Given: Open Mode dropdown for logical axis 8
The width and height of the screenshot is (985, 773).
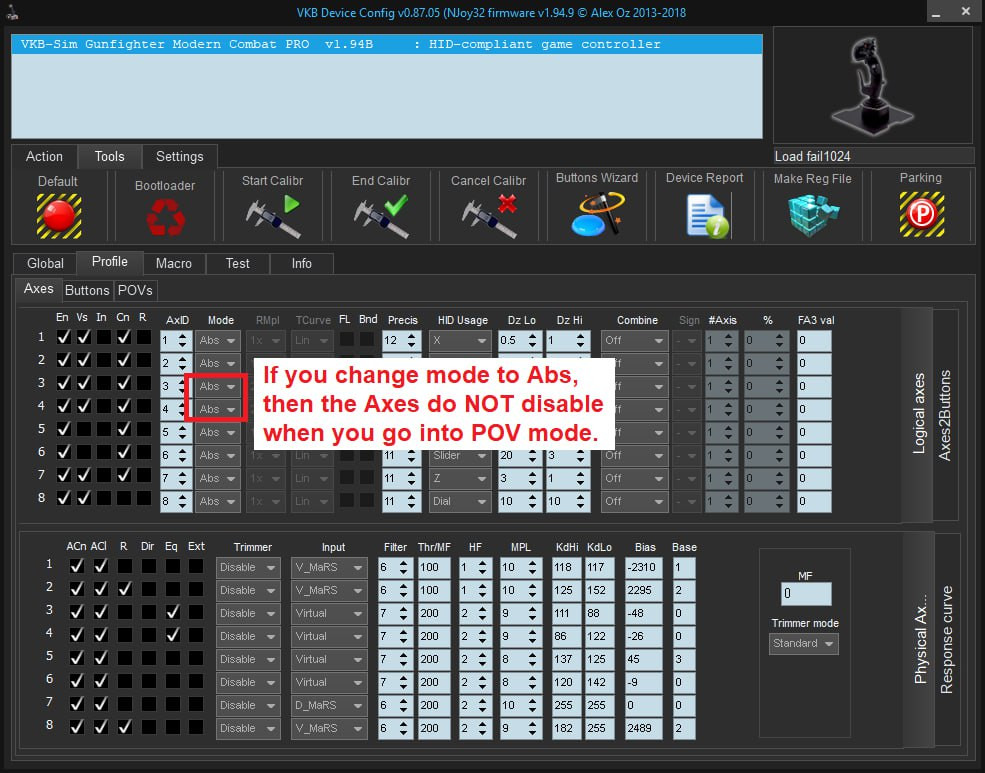Looking at the screenshot, I should point(218,501).
